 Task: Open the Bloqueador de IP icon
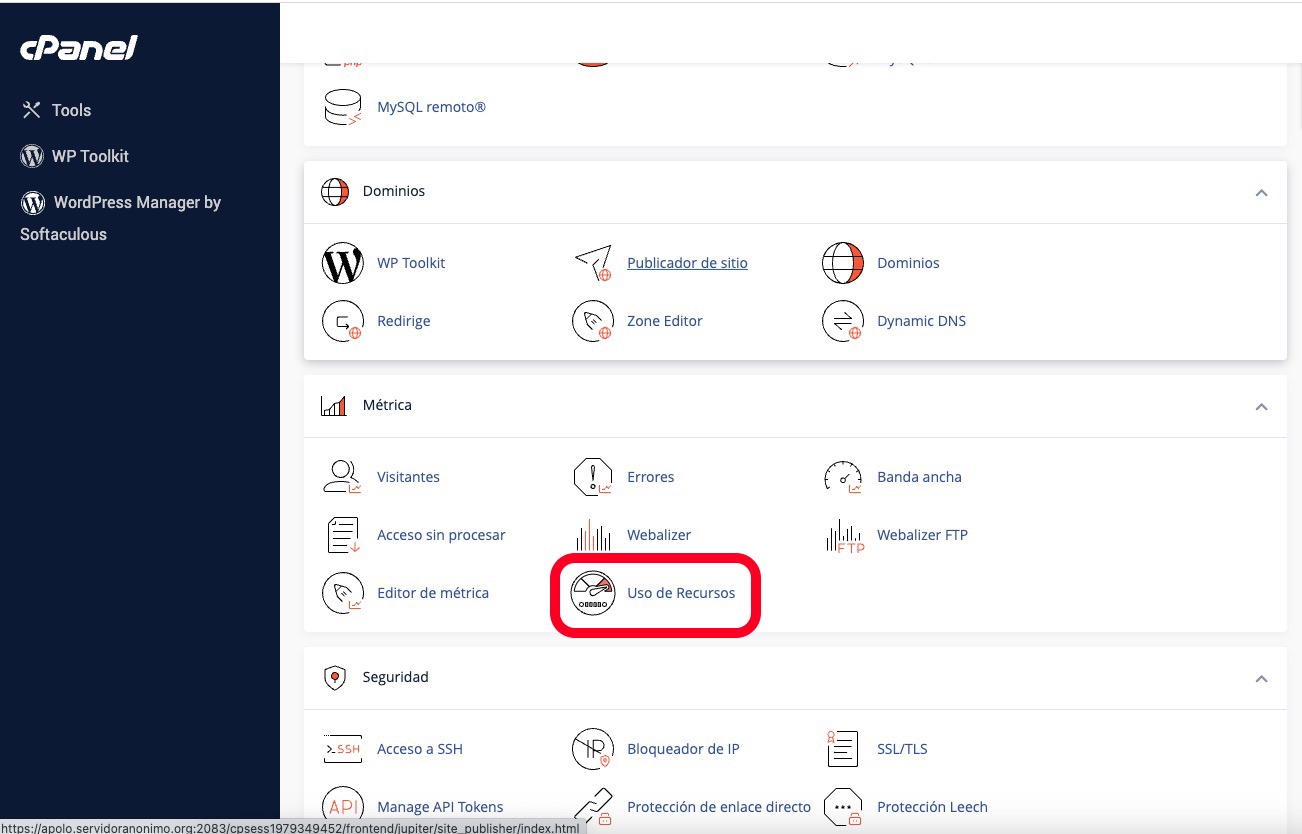point(592,749)
